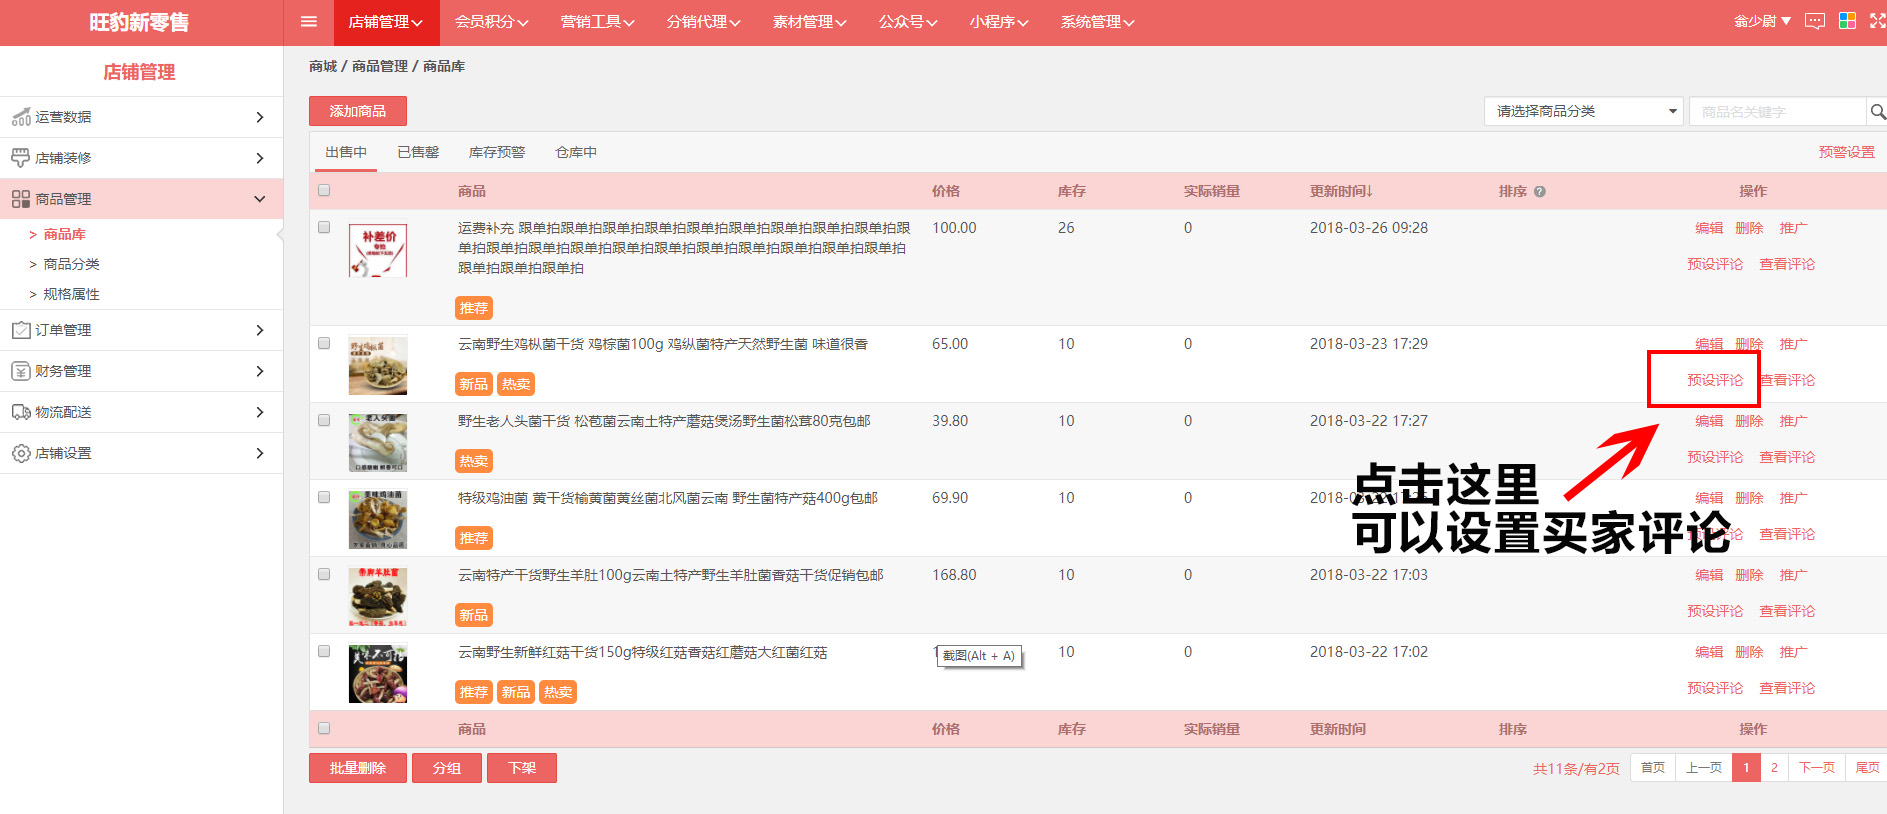Screen dimensions: 1887x814
Task: Tick the select-all checkbox in the table header
Action: tap(324, 191)
